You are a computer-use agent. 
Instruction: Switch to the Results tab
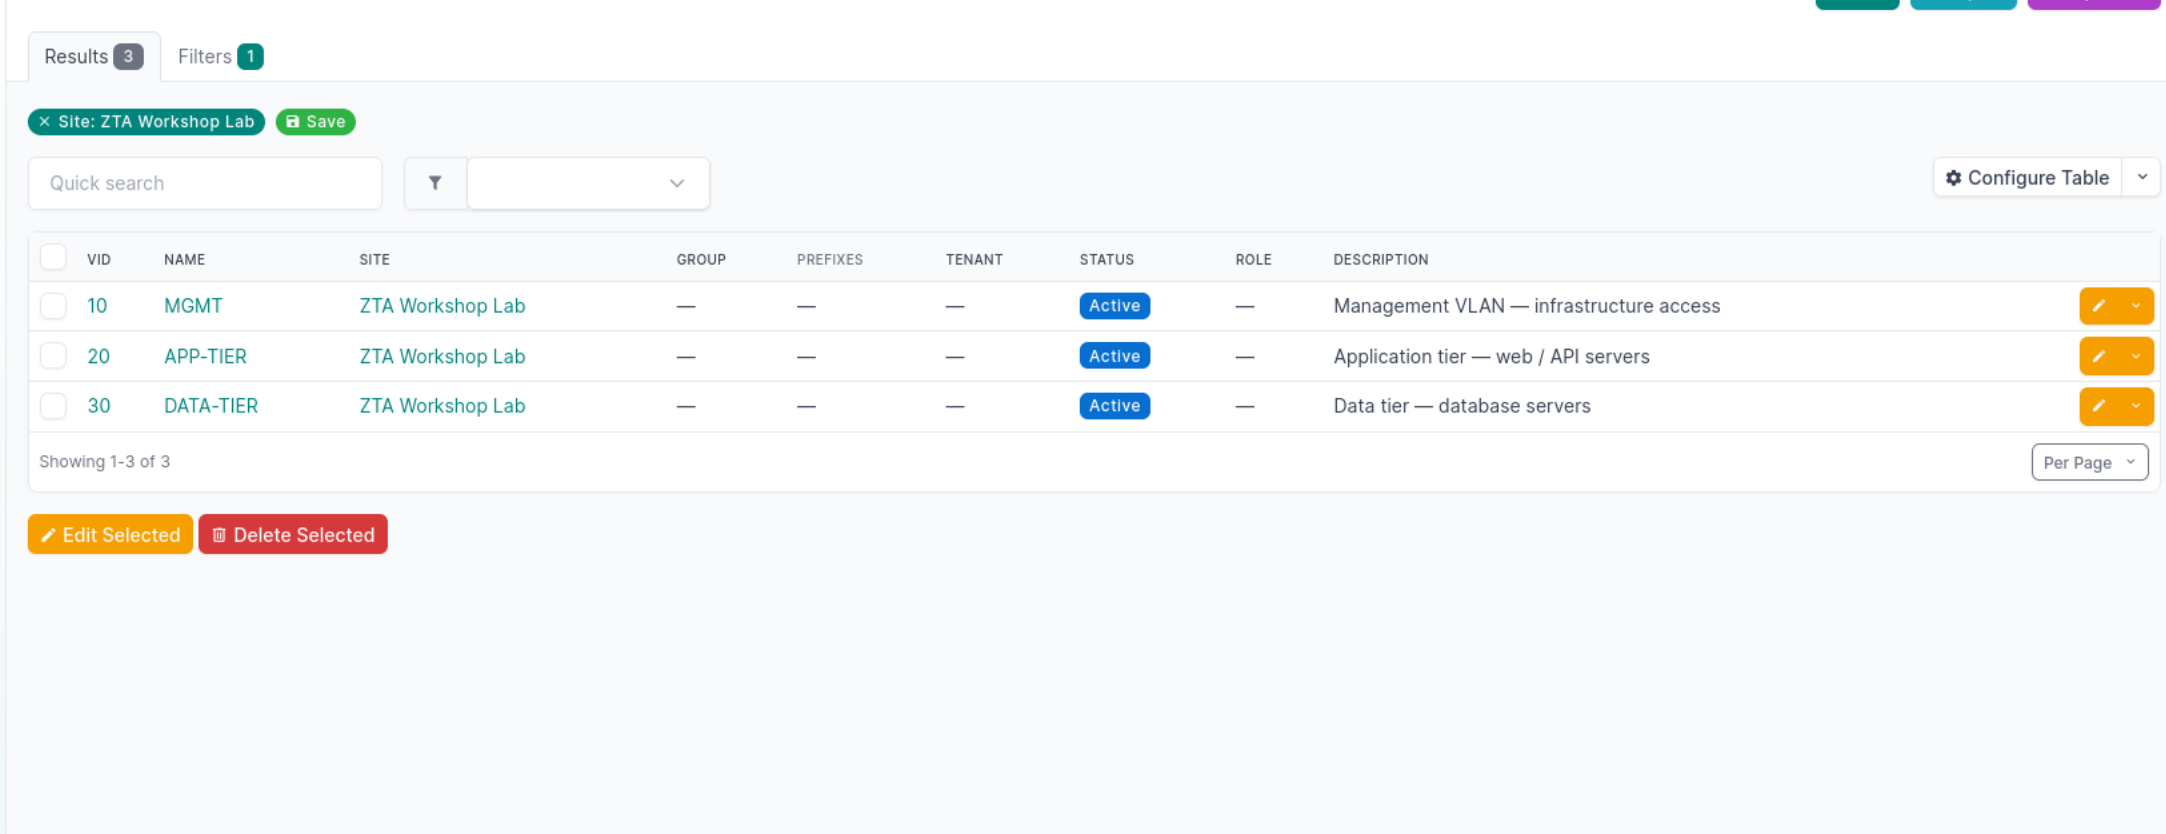(x=93, y=57)
